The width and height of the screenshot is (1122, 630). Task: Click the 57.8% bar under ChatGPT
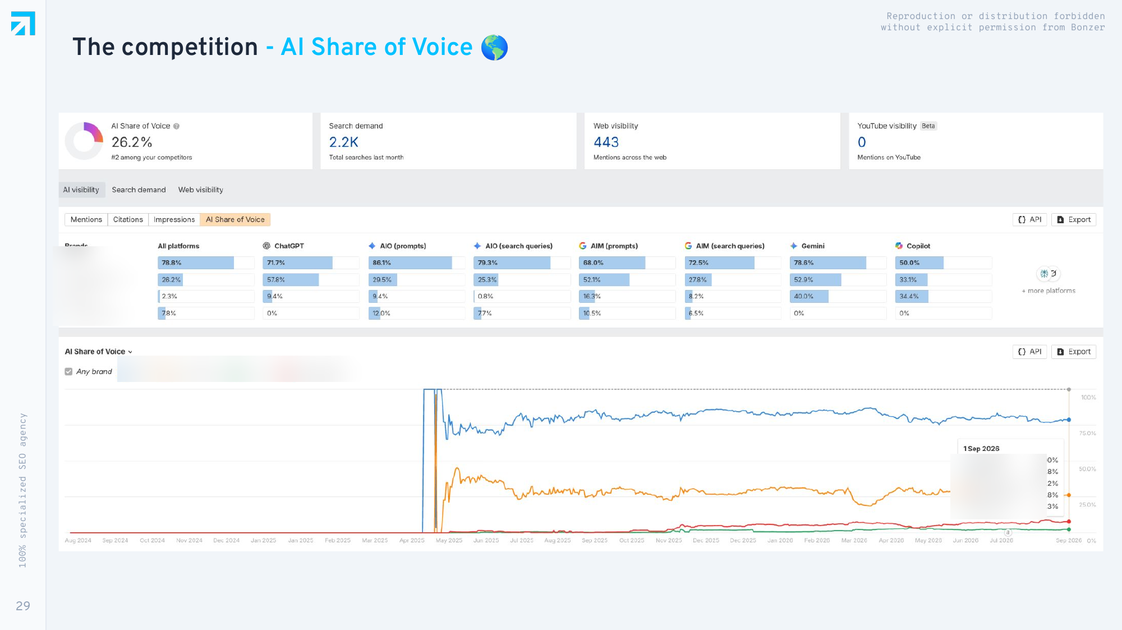point(291,279)
